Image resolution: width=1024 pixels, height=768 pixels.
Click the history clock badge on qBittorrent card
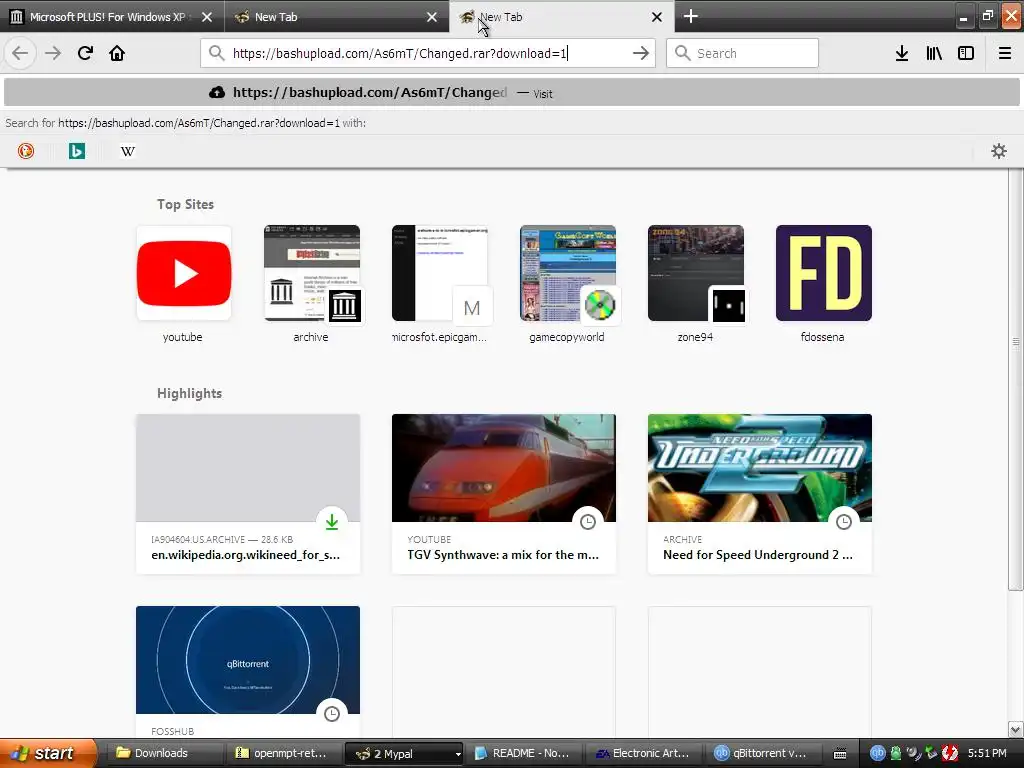pos(332,714)
